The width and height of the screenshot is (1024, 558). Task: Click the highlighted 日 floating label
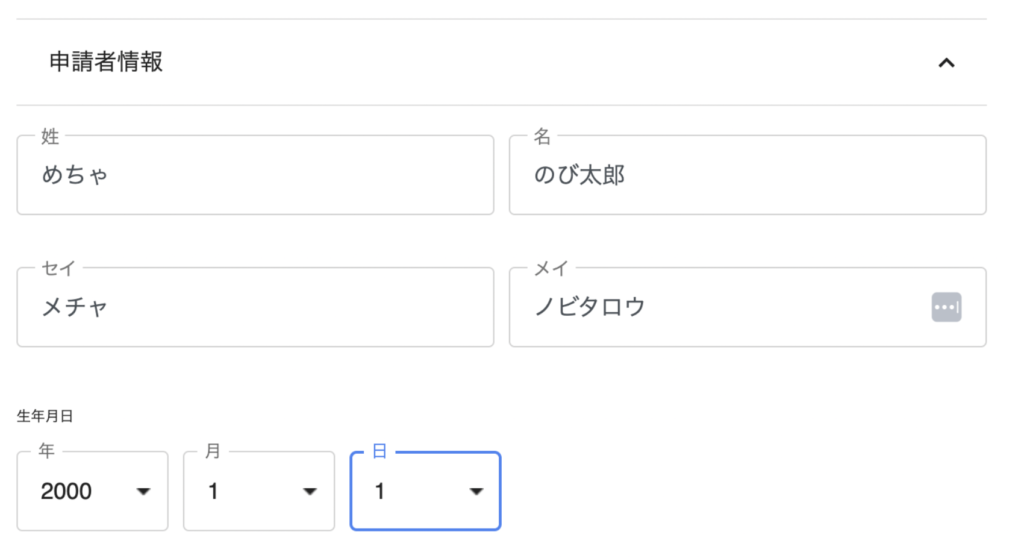[x=379, y=452]
